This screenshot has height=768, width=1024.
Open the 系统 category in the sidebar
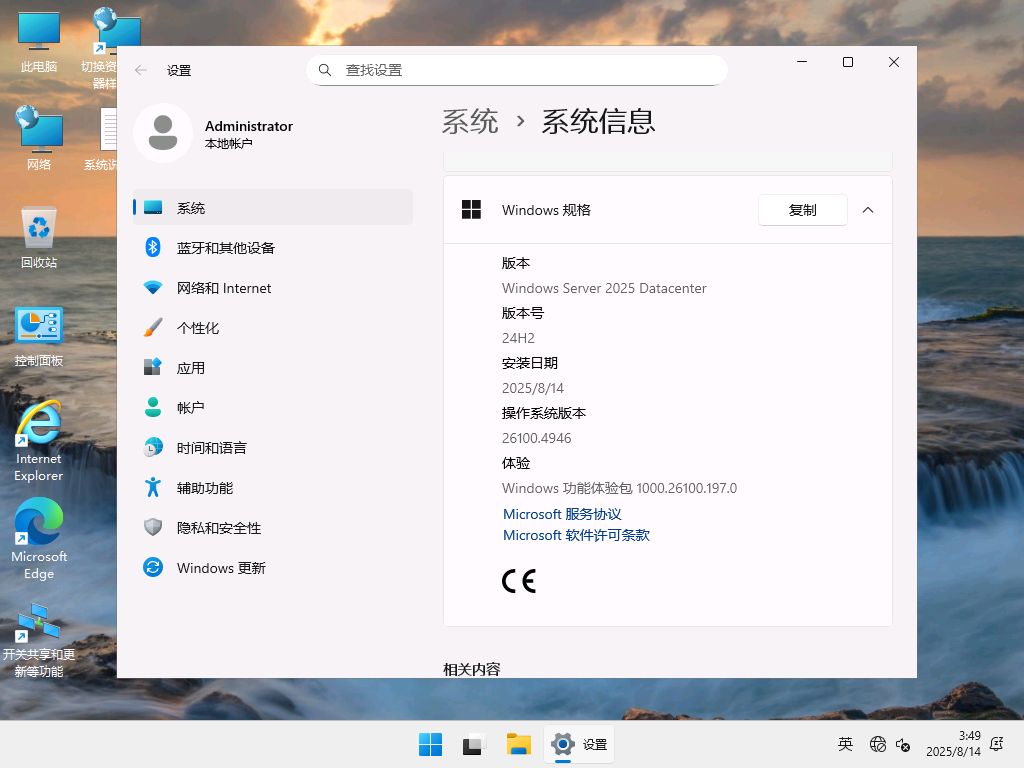(x=273, y=208)
